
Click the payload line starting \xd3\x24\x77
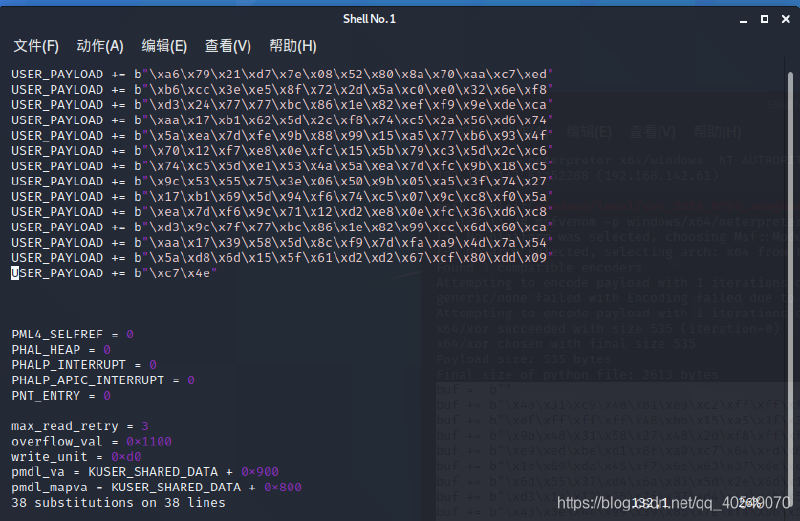282,105
